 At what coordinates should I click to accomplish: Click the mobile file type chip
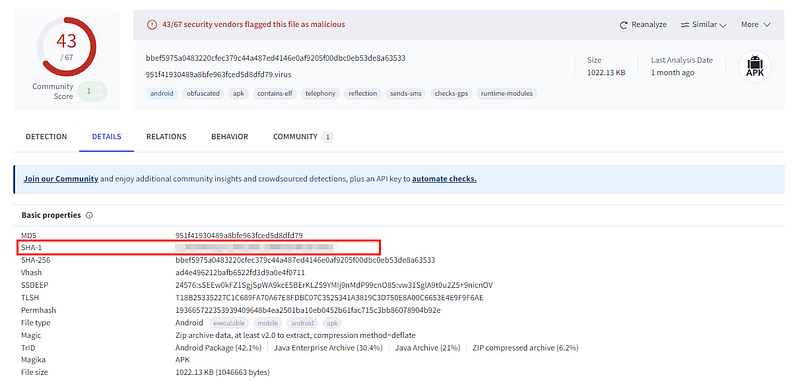(x=267, y=323)
